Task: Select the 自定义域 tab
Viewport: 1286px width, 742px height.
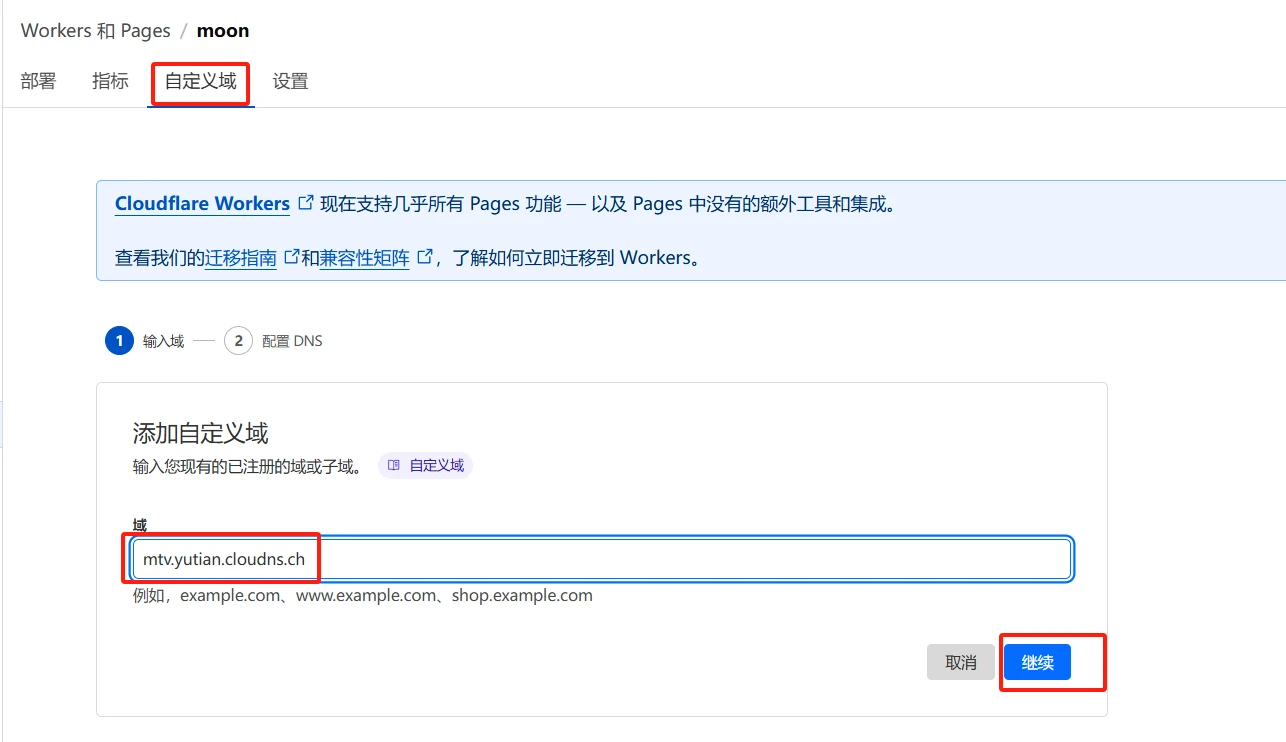Action: click(201, 82)
